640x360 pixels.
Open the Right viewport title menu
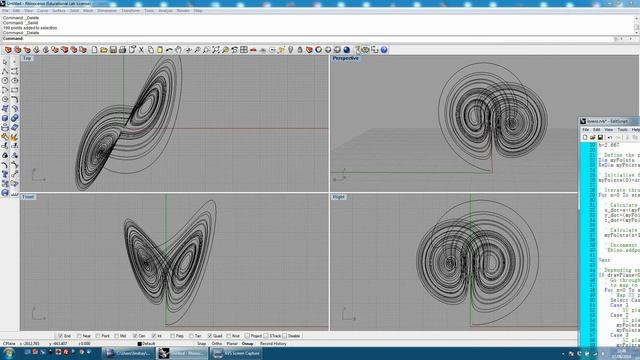coord(338,197)
